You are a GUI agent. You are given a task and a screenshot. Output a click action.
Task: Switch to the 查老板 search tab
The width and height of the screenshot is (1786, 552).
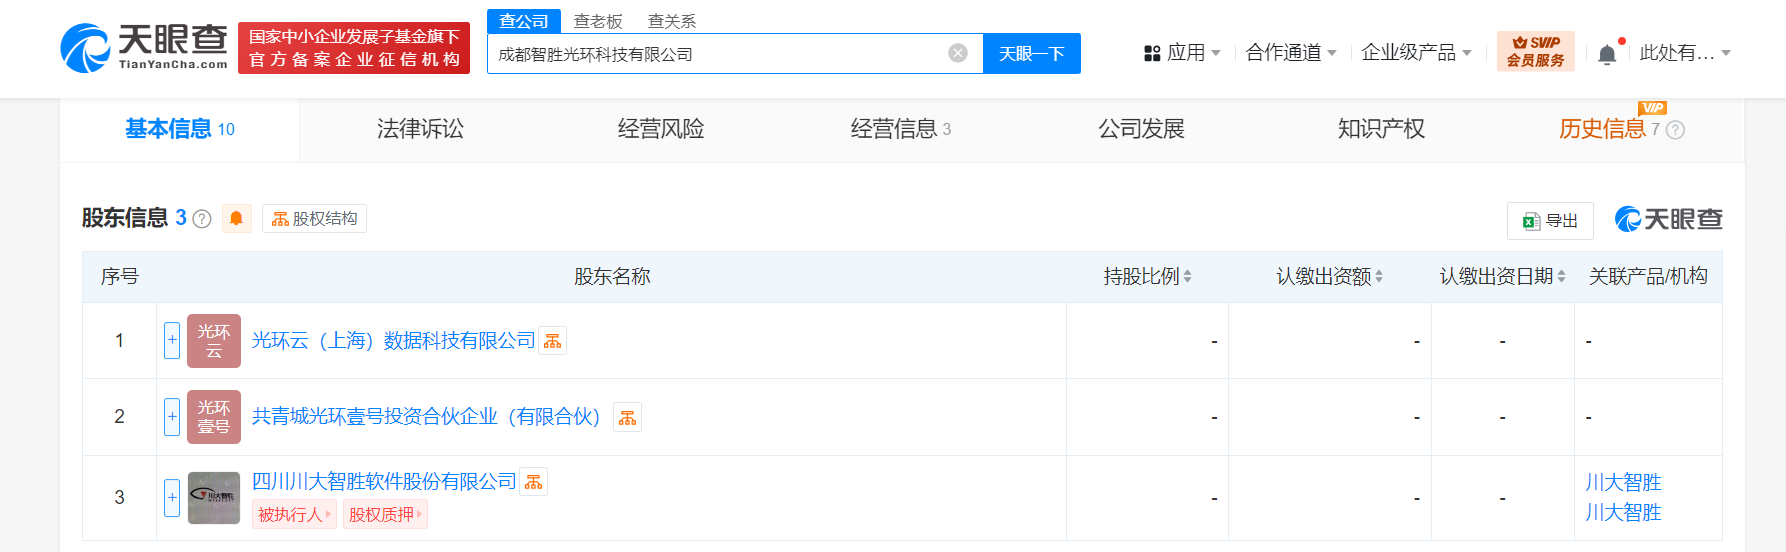click(598, 21)
